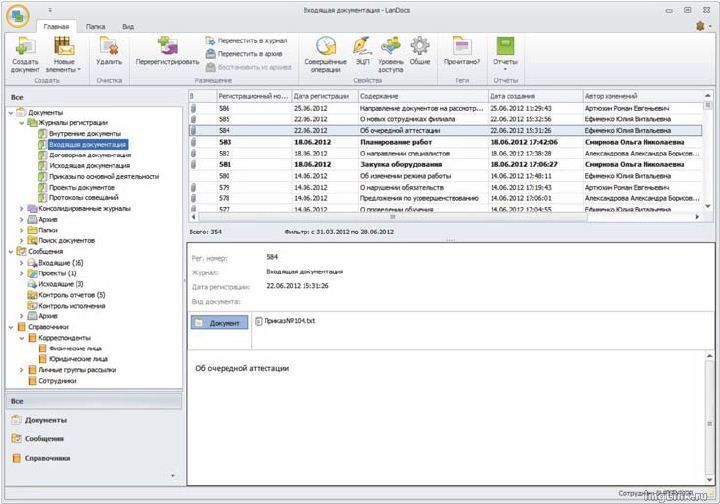Sort by Автор изменений column header

642,96
